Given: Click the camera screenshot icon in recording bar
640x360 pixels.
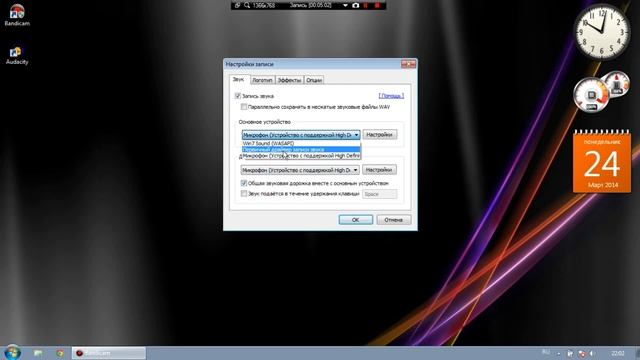Looking at the screenshot, I should pos(356,5).
